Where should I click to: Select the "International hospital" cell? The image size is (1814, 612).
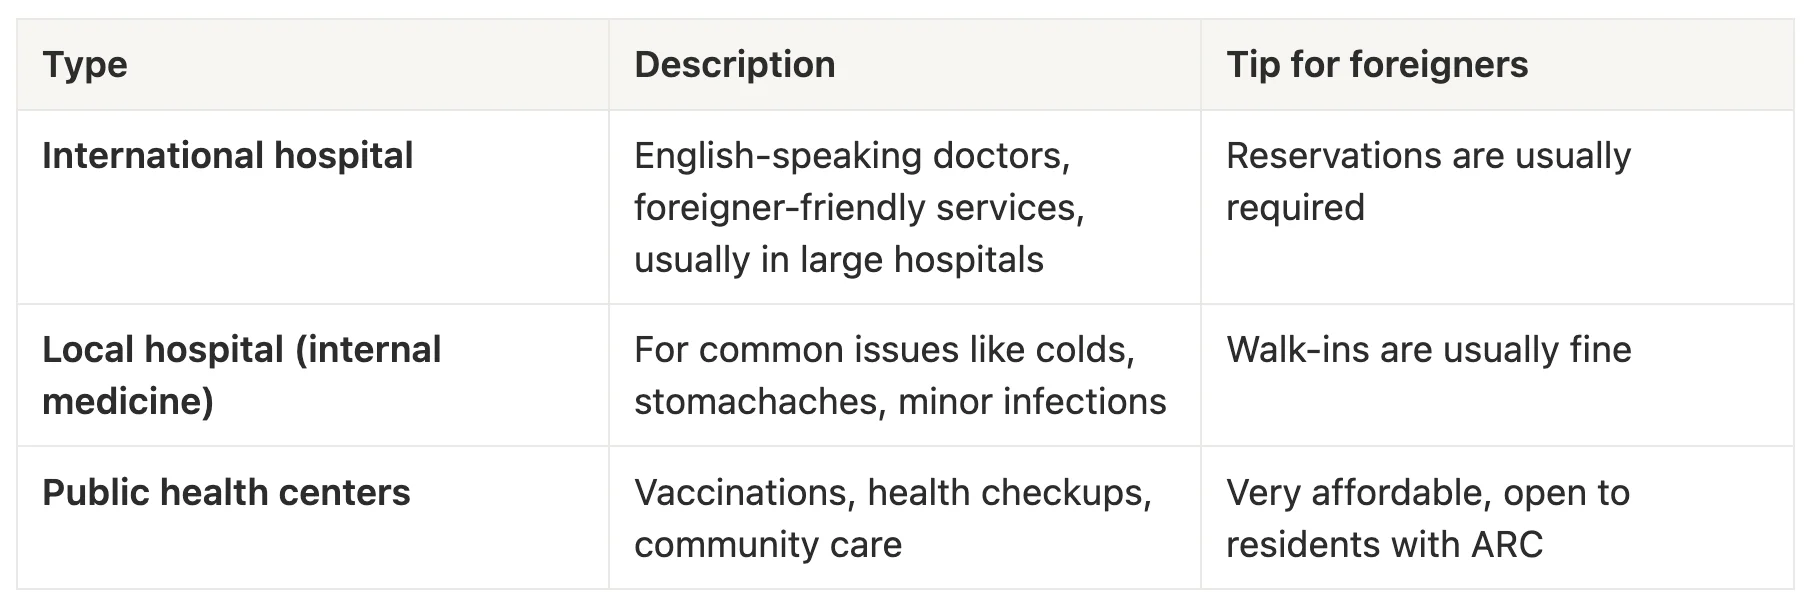(227, 156)
